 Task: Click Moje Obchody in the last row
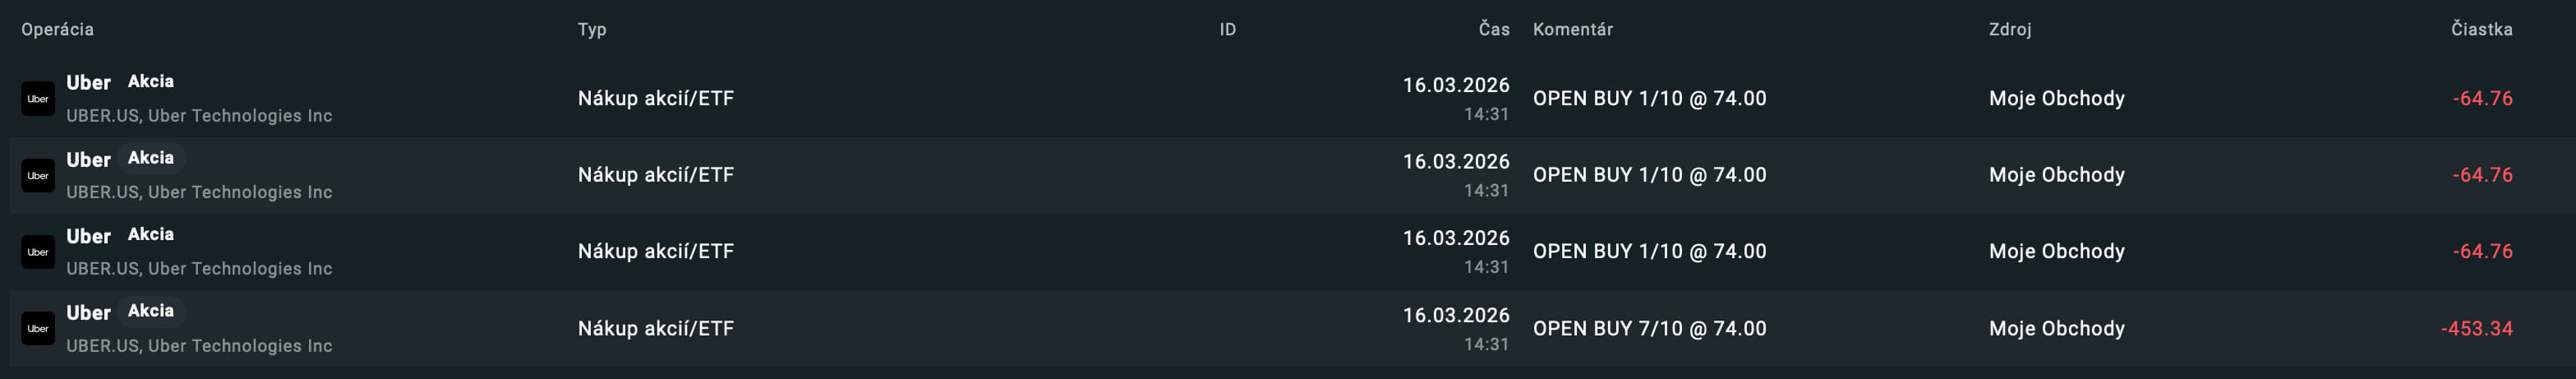(x=2056, y=329)
